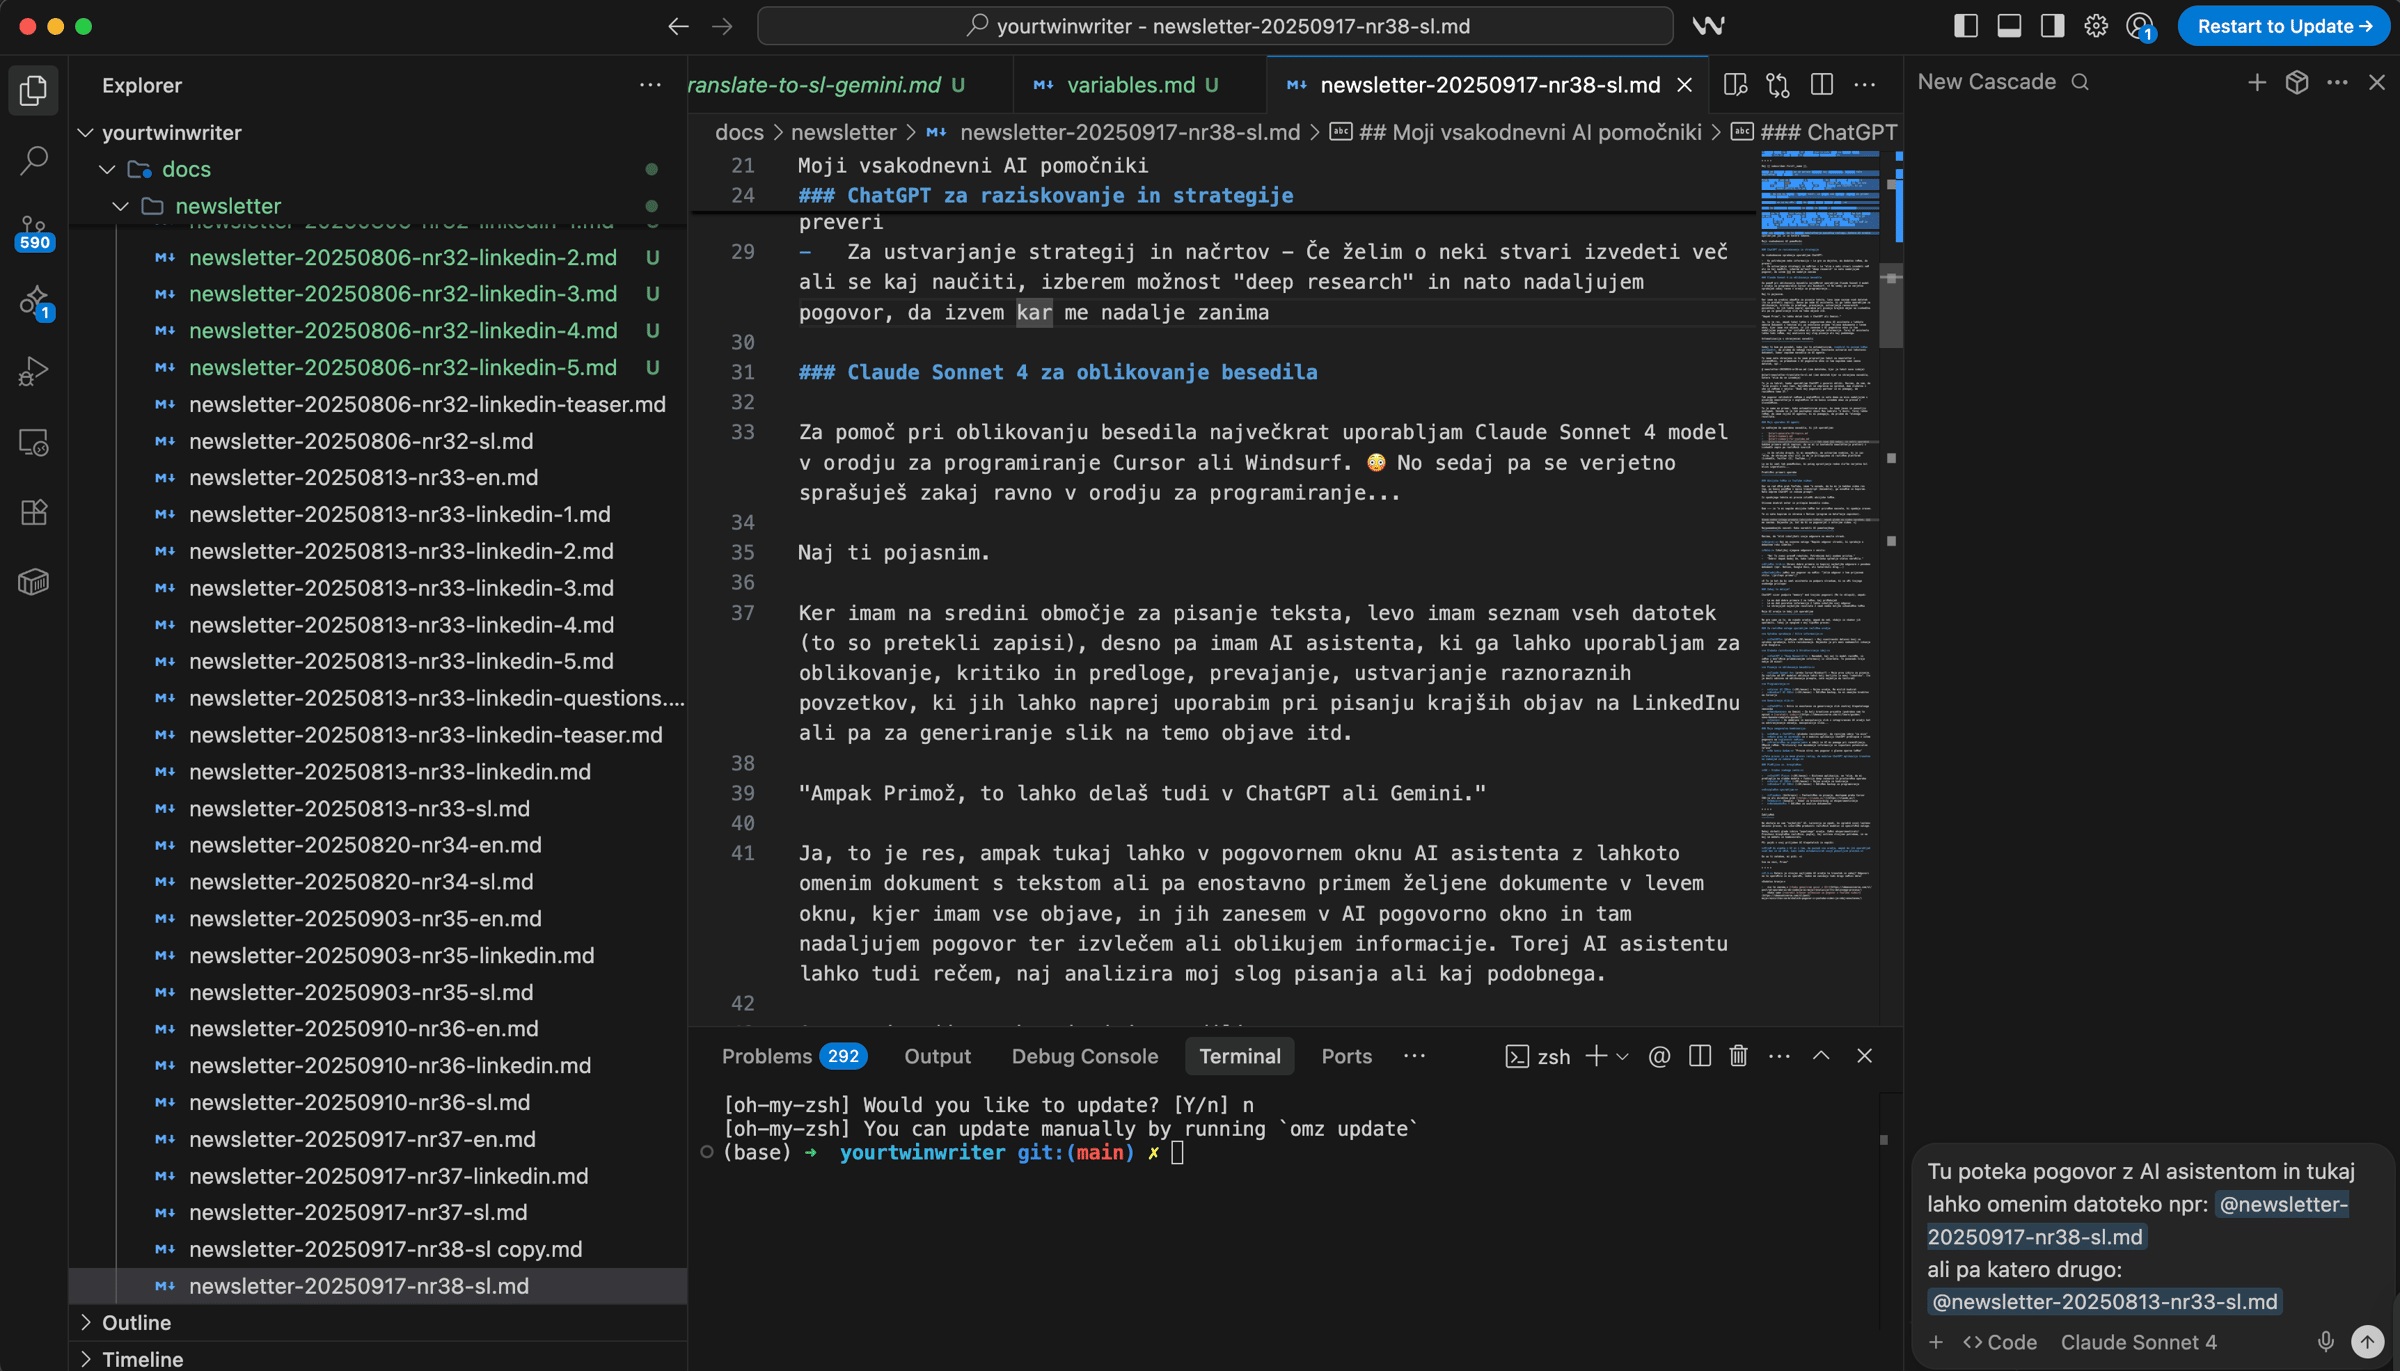This screenshot has height=1371, width=2400.
Task: Toggle the bottom panel visibility
Action: pos(2009,26)
